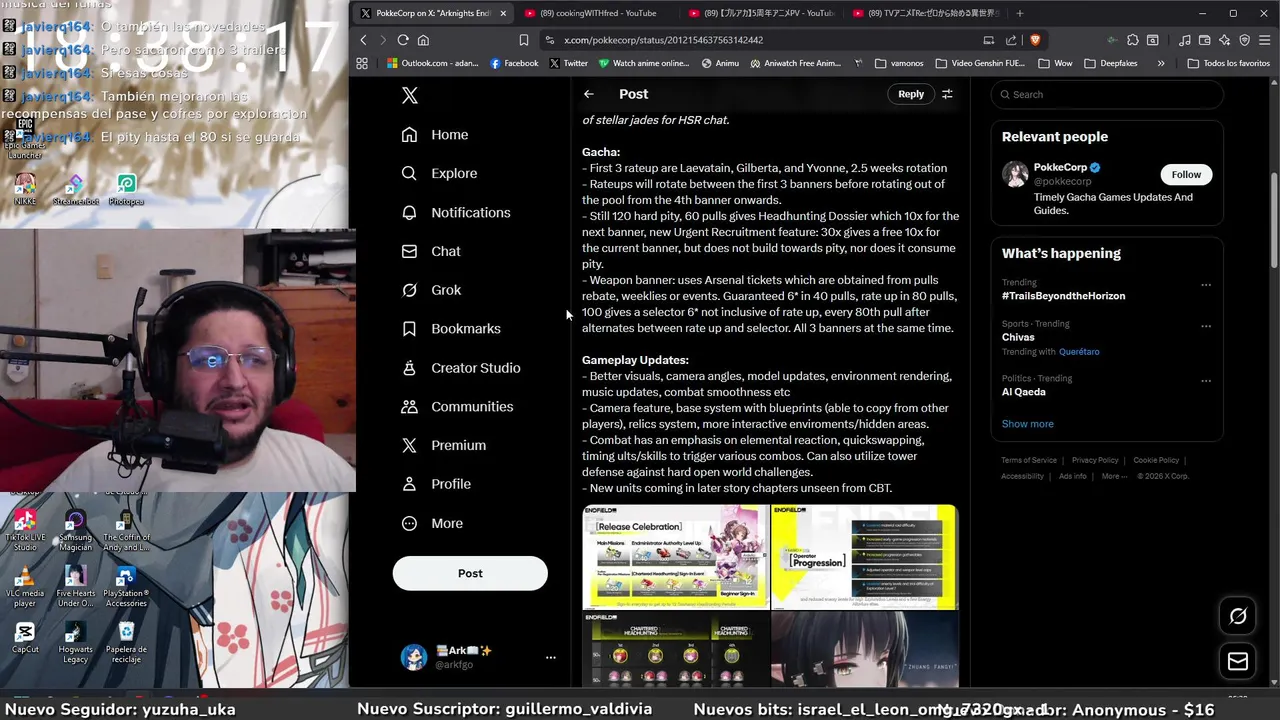
Task: Show more bookmarks overflow chevron
Action: click(x=1161, y=63)
